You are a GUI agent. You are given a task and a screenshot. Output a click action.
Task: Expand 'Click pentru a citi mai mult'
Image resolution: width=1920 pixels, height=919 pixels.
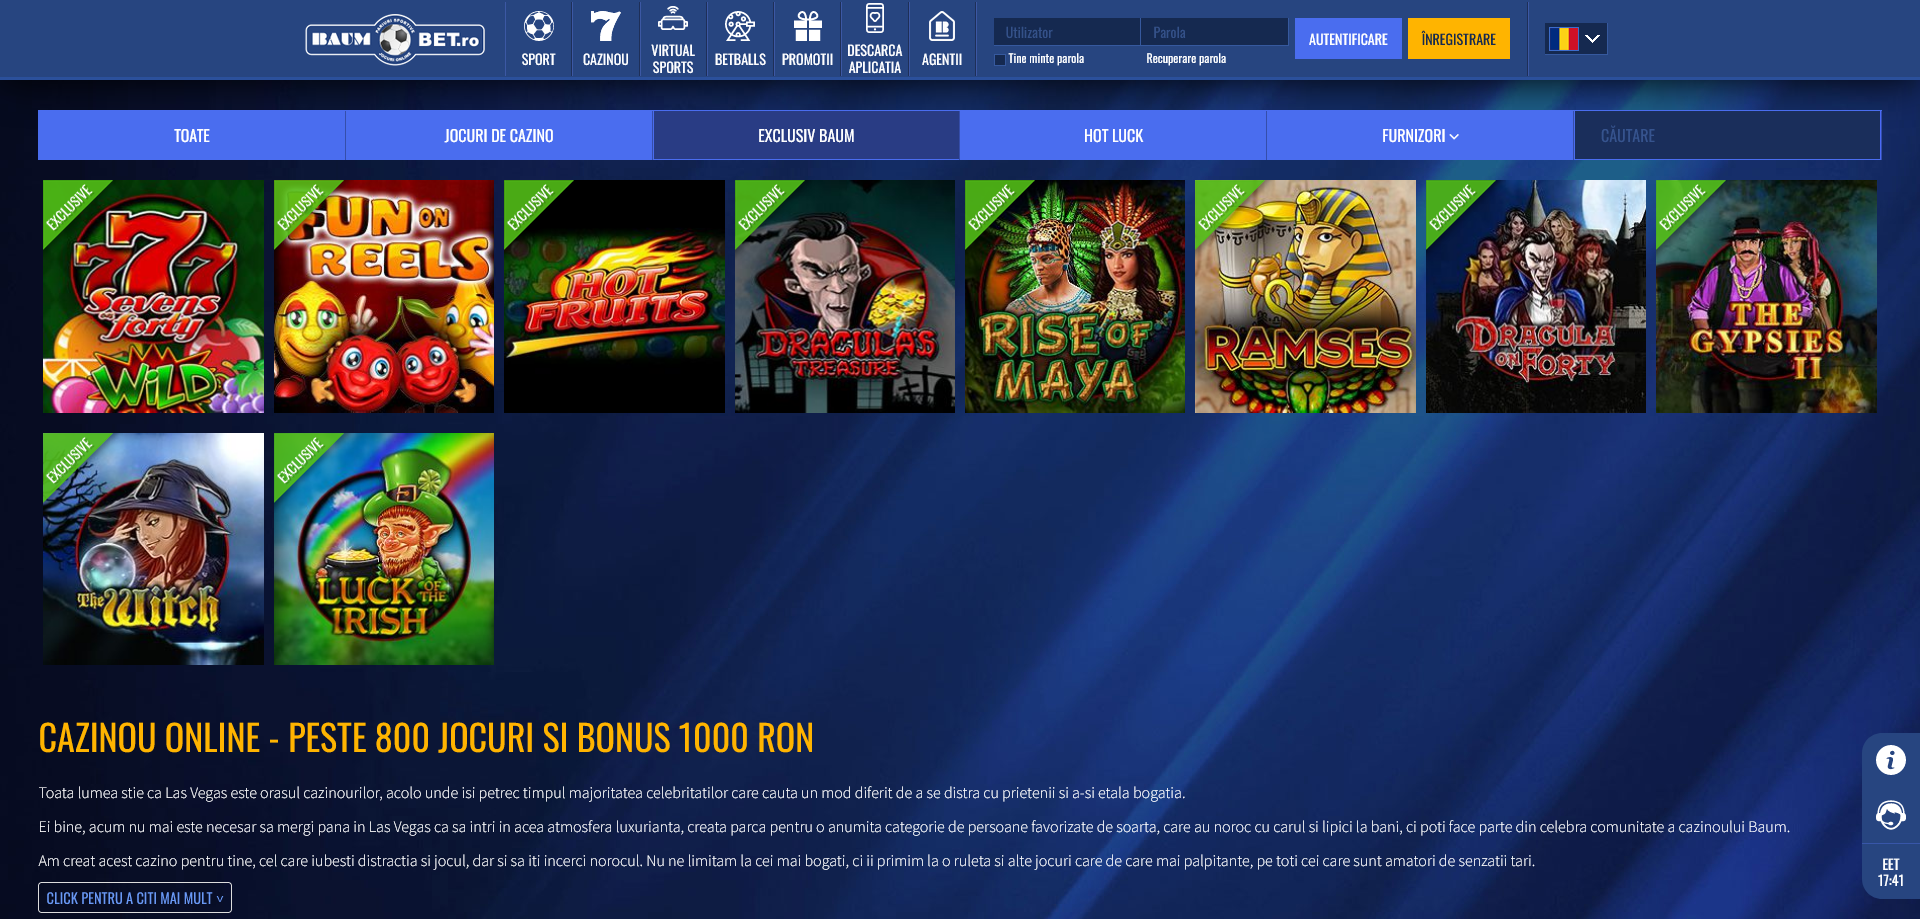[135, 898]
